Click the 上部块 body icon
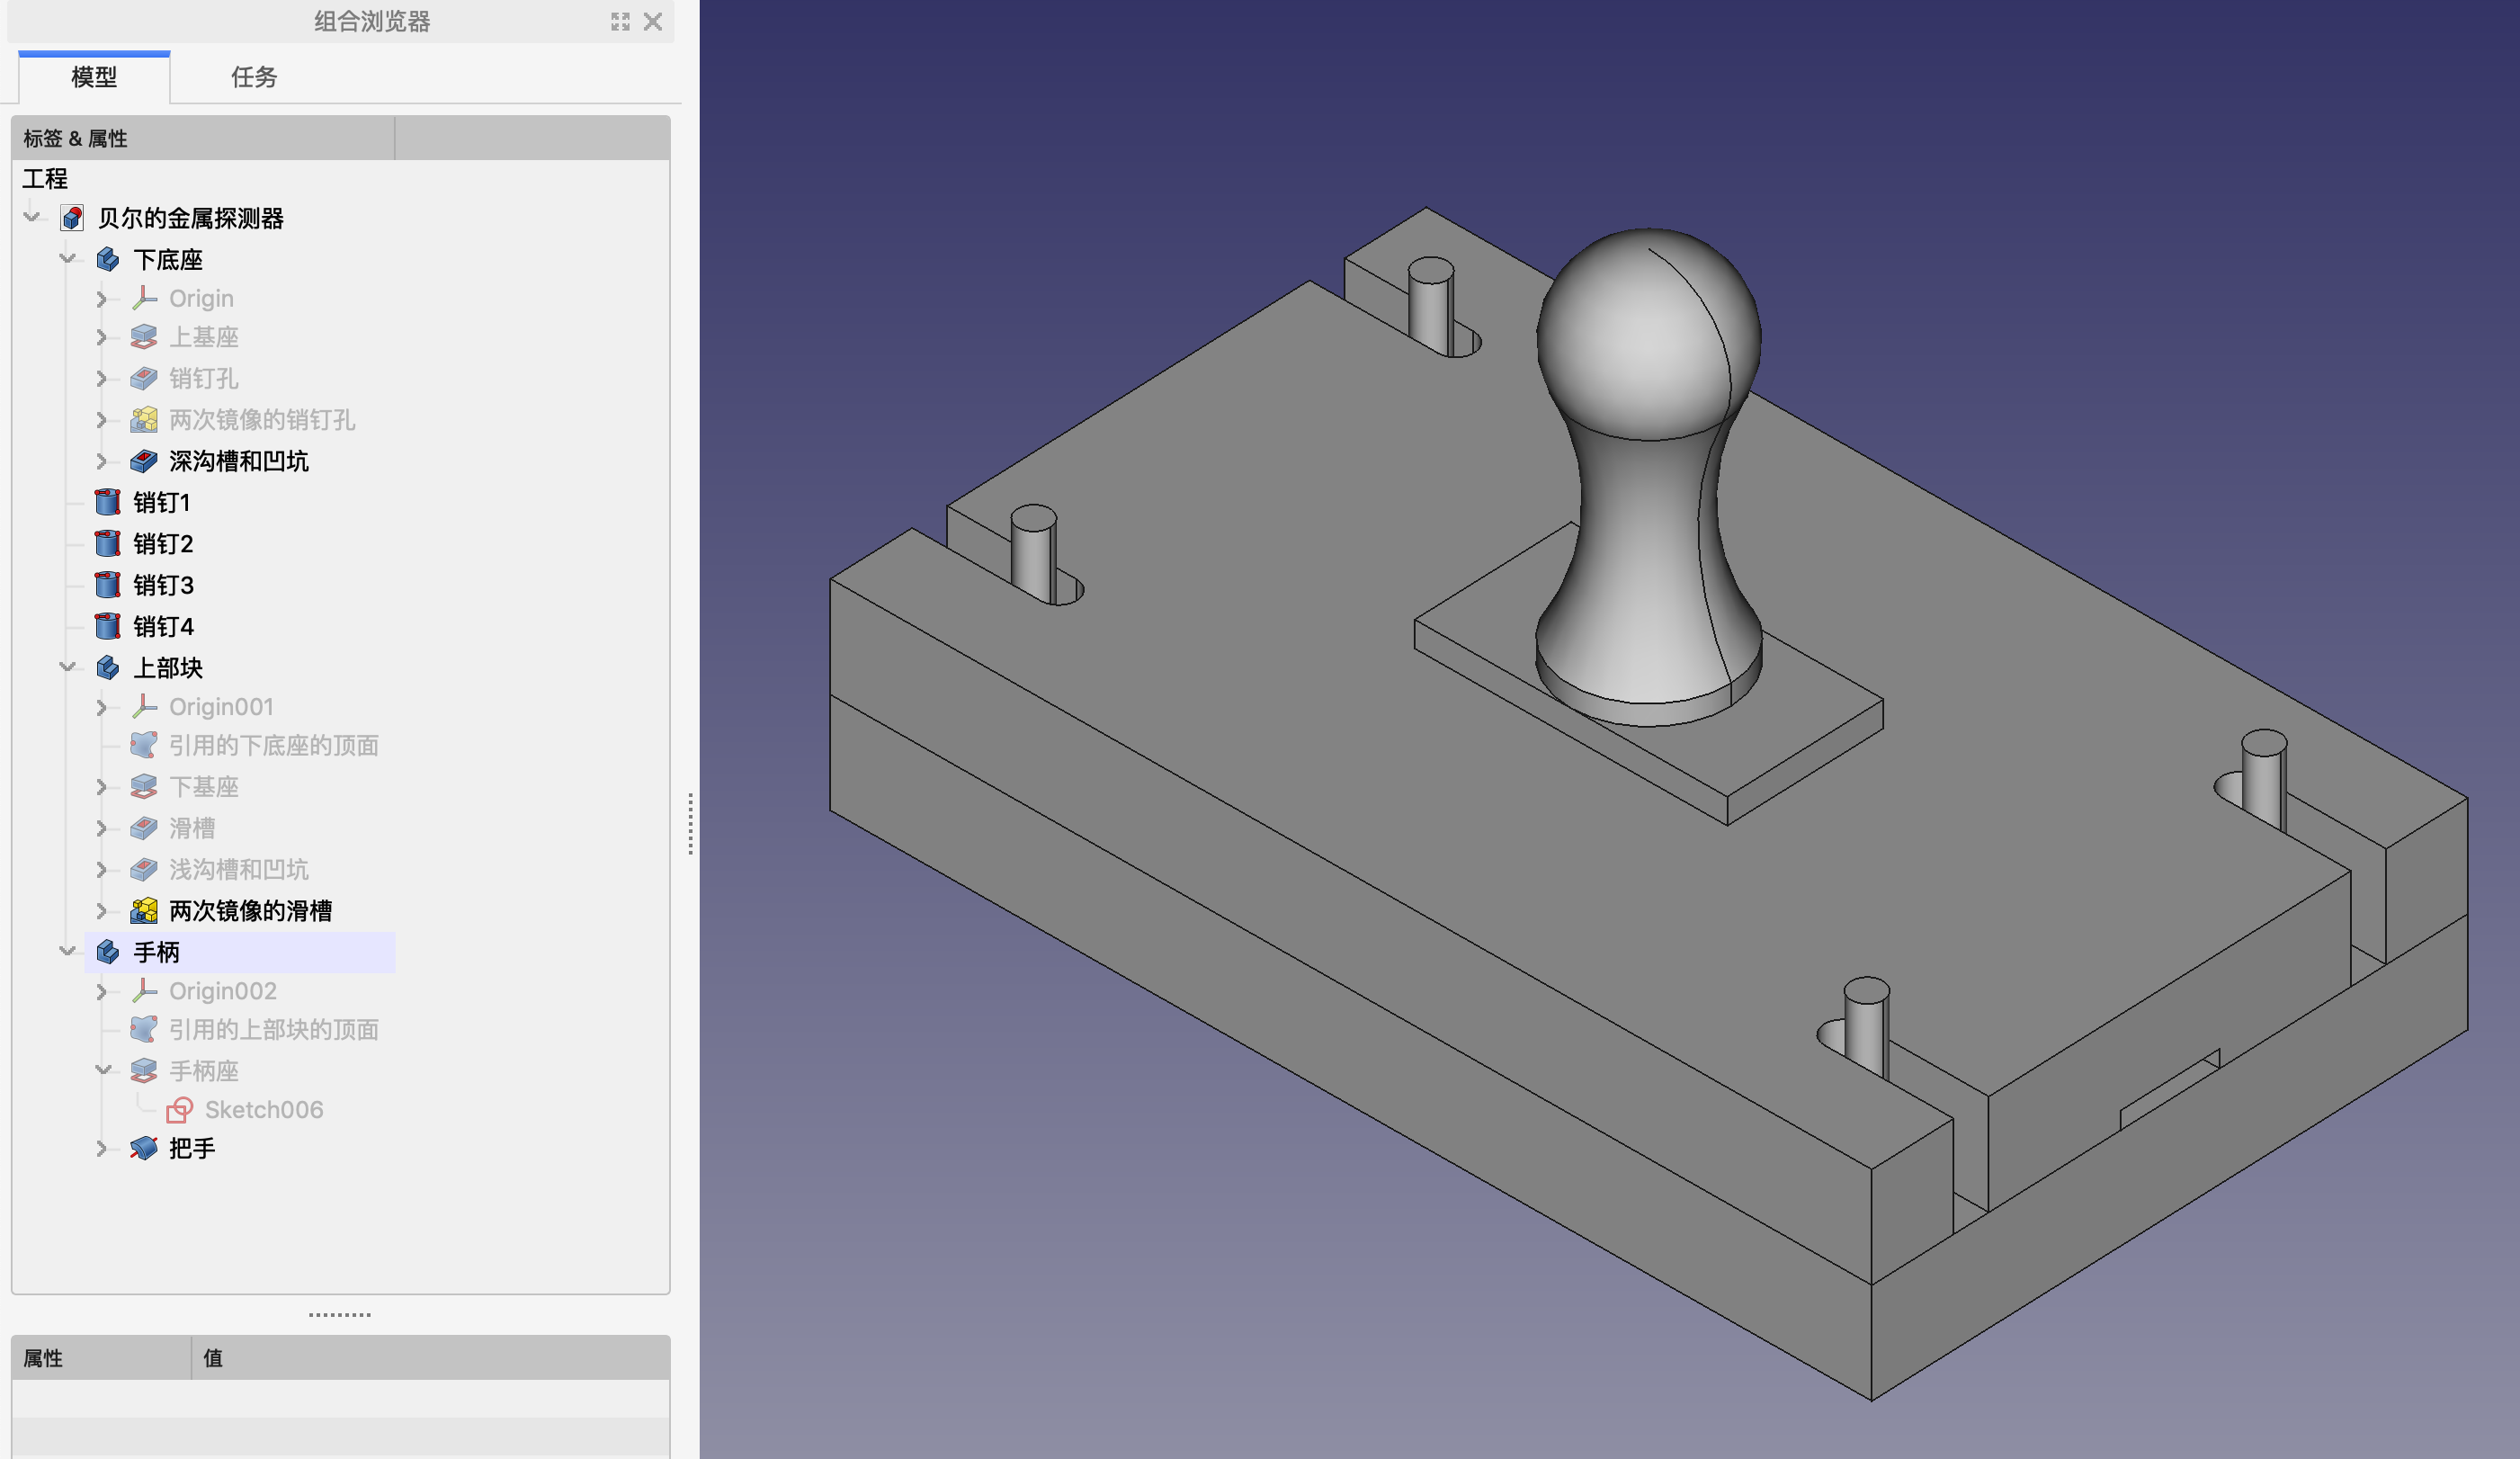 pyautogui.click(x=110, y=666)
